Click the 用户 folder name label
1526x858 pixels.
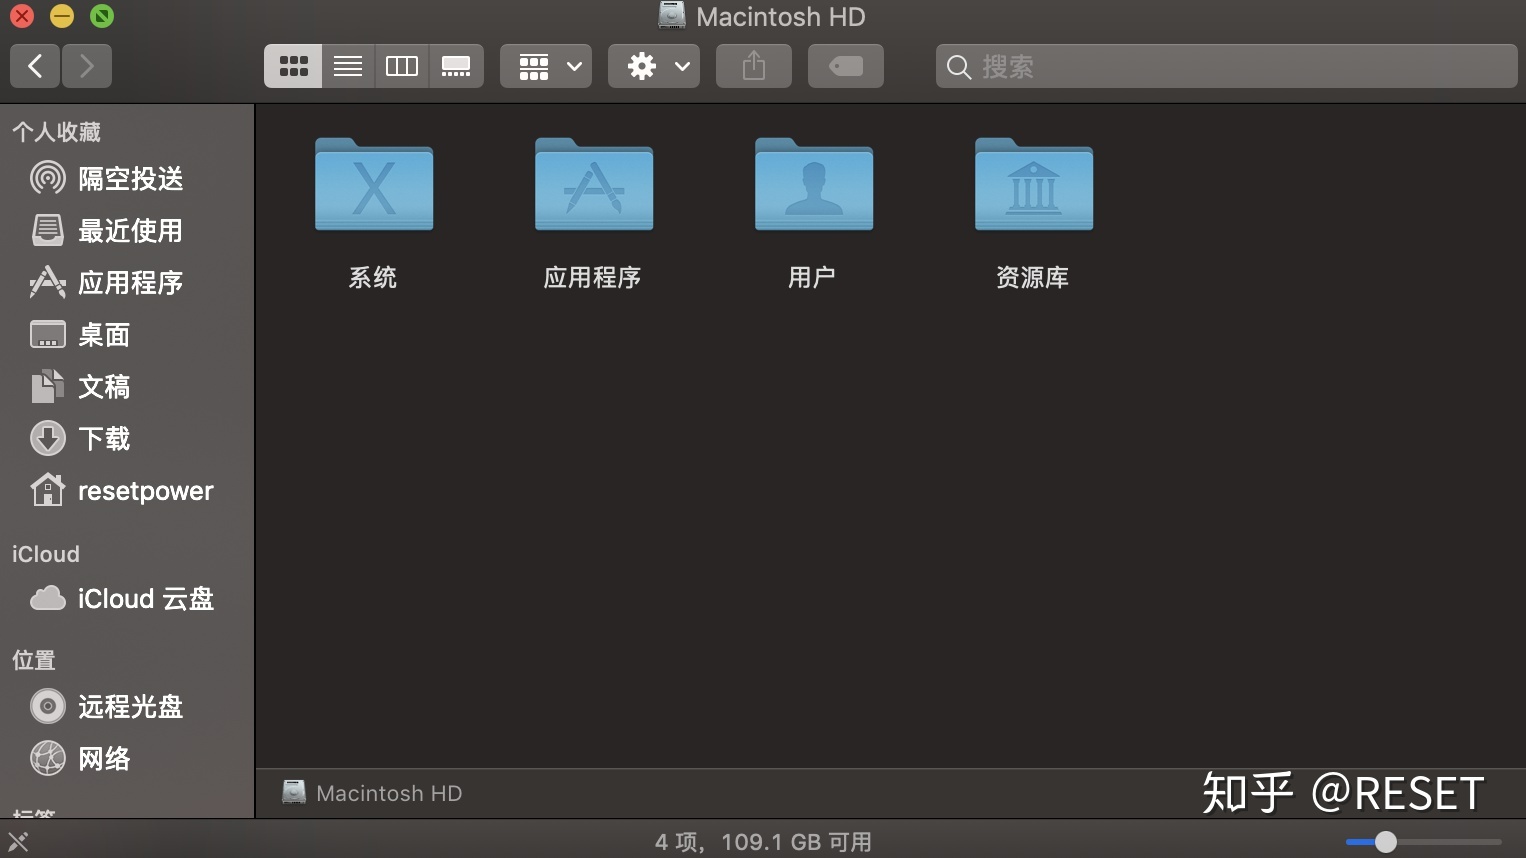point(812,277)
